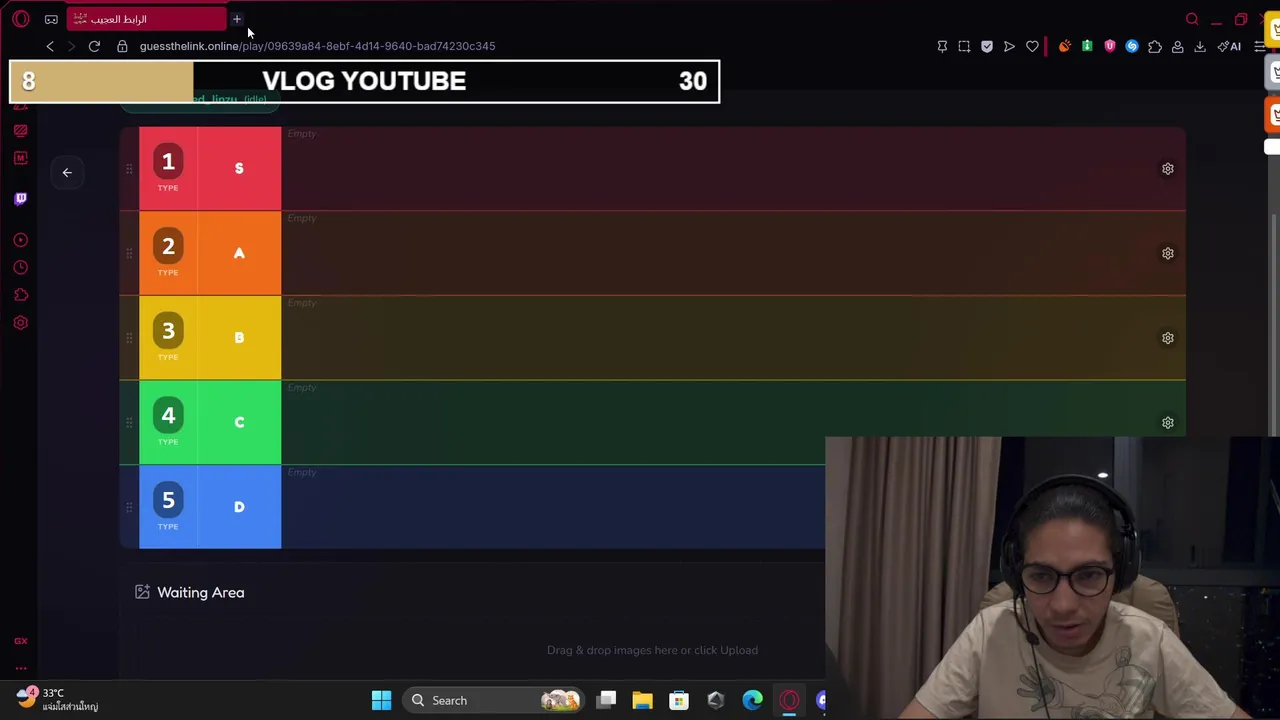Open settings gear for the S tier row
1280x720 pixels.
(1167, 169)
